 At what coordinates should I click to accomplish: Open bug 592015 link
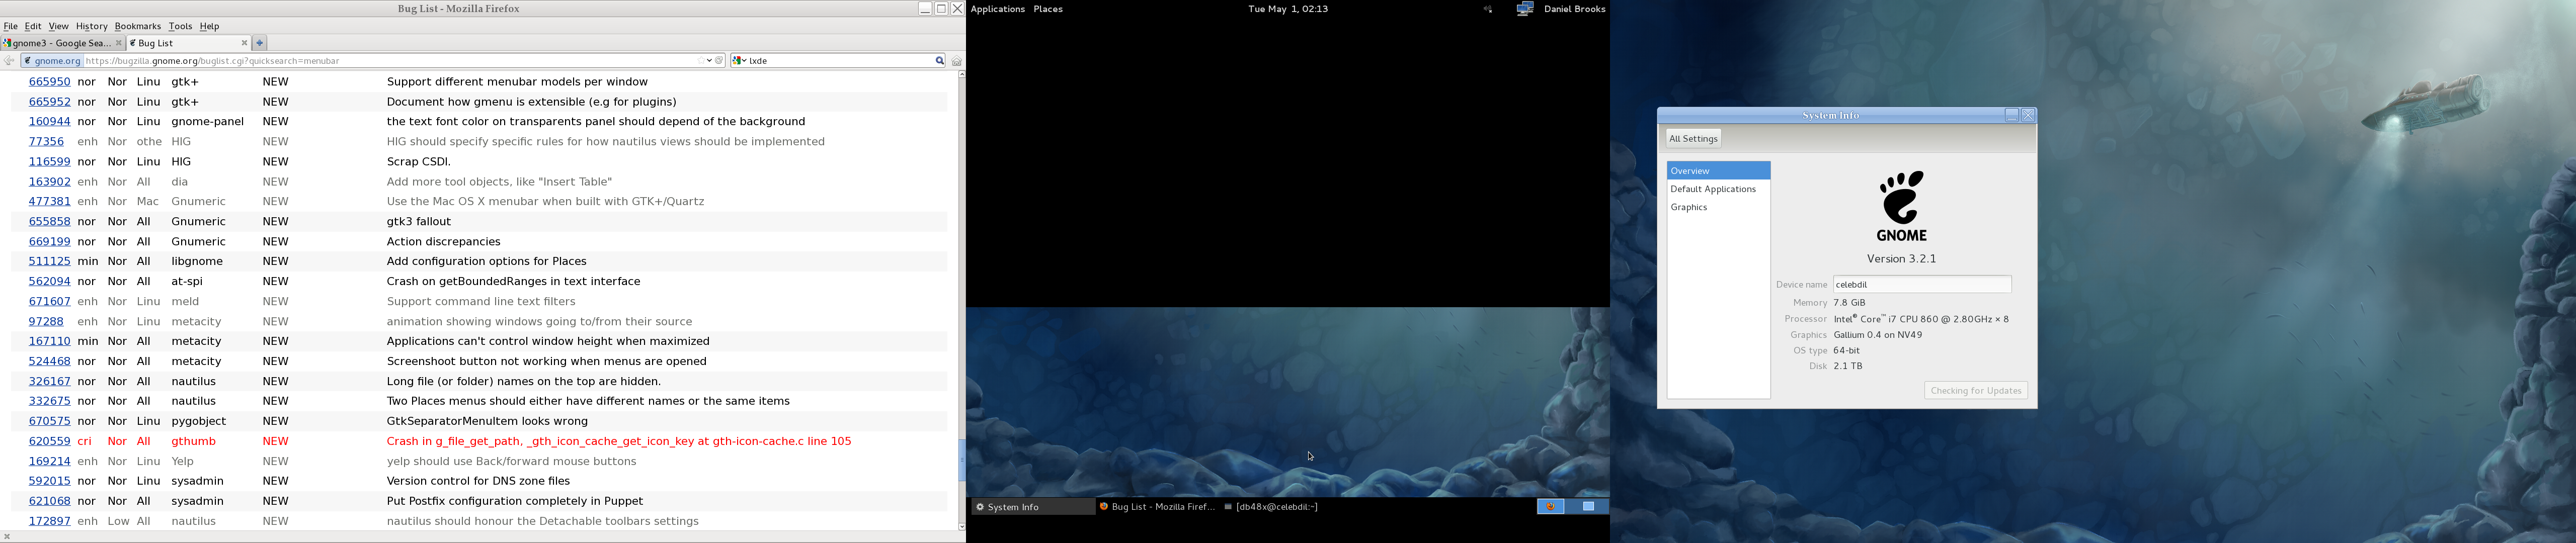point(50,482)
